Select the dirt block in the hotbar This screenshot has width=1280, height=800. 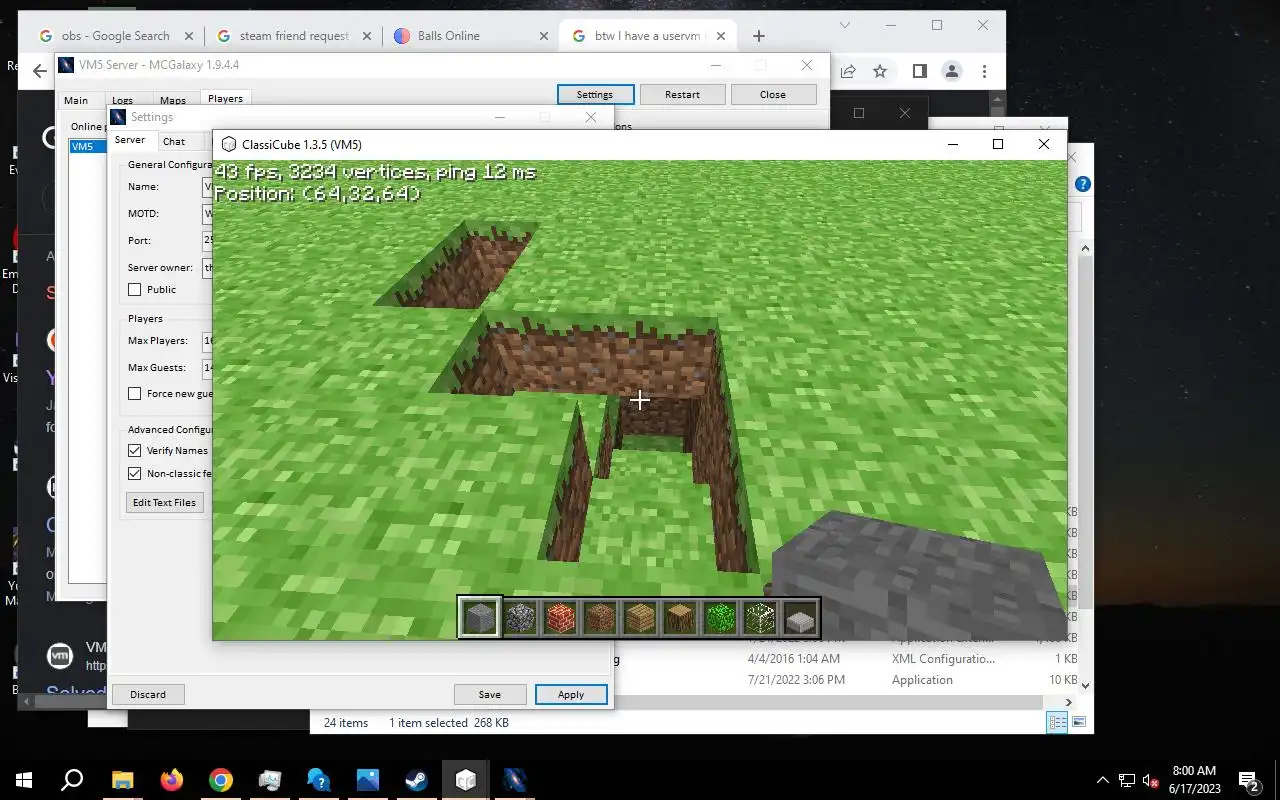[x=599, y=617]
